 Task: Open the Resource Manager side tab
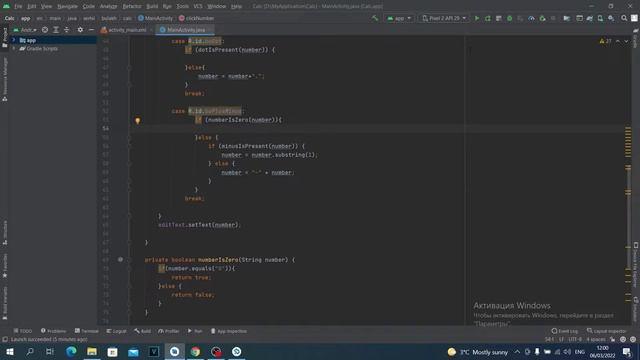(5, 79)
